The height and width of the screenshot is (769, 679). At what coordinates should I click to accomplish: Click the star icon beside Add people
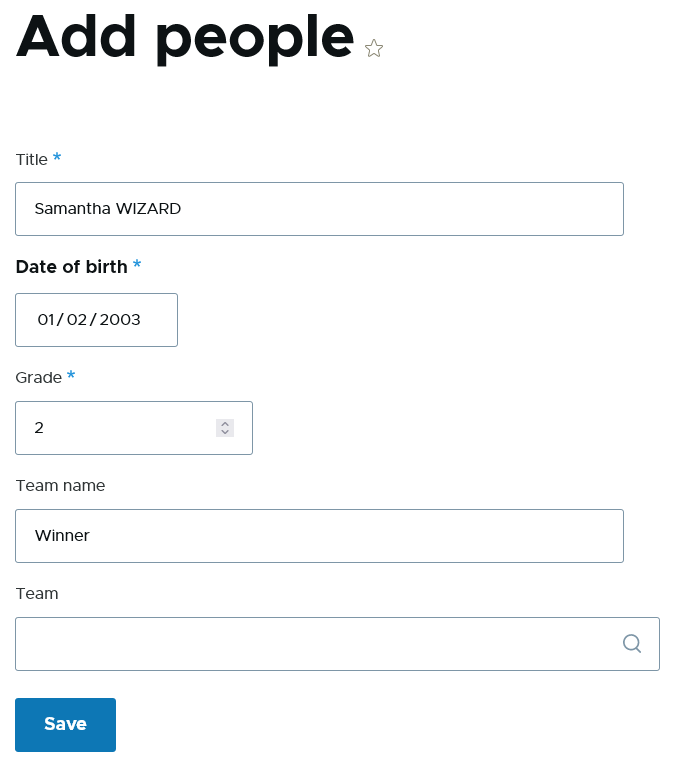[x=374, y=48]
